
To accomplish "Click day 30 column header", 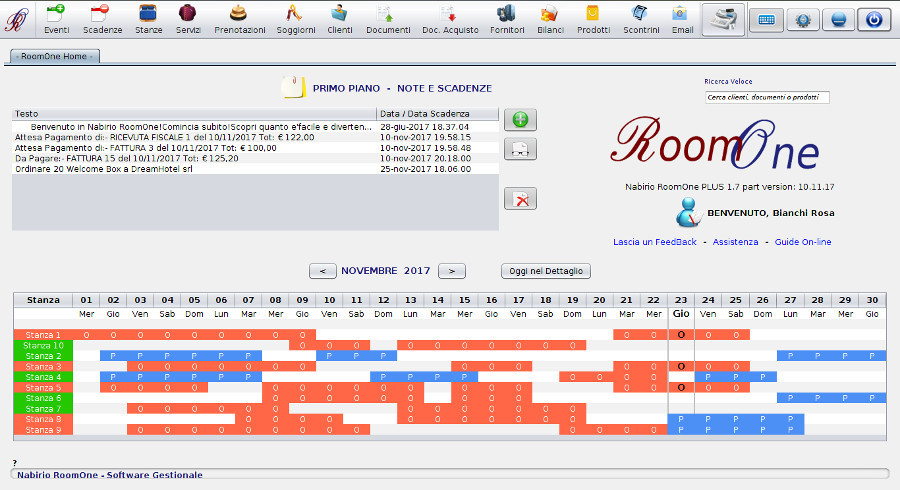I will 872,300.
